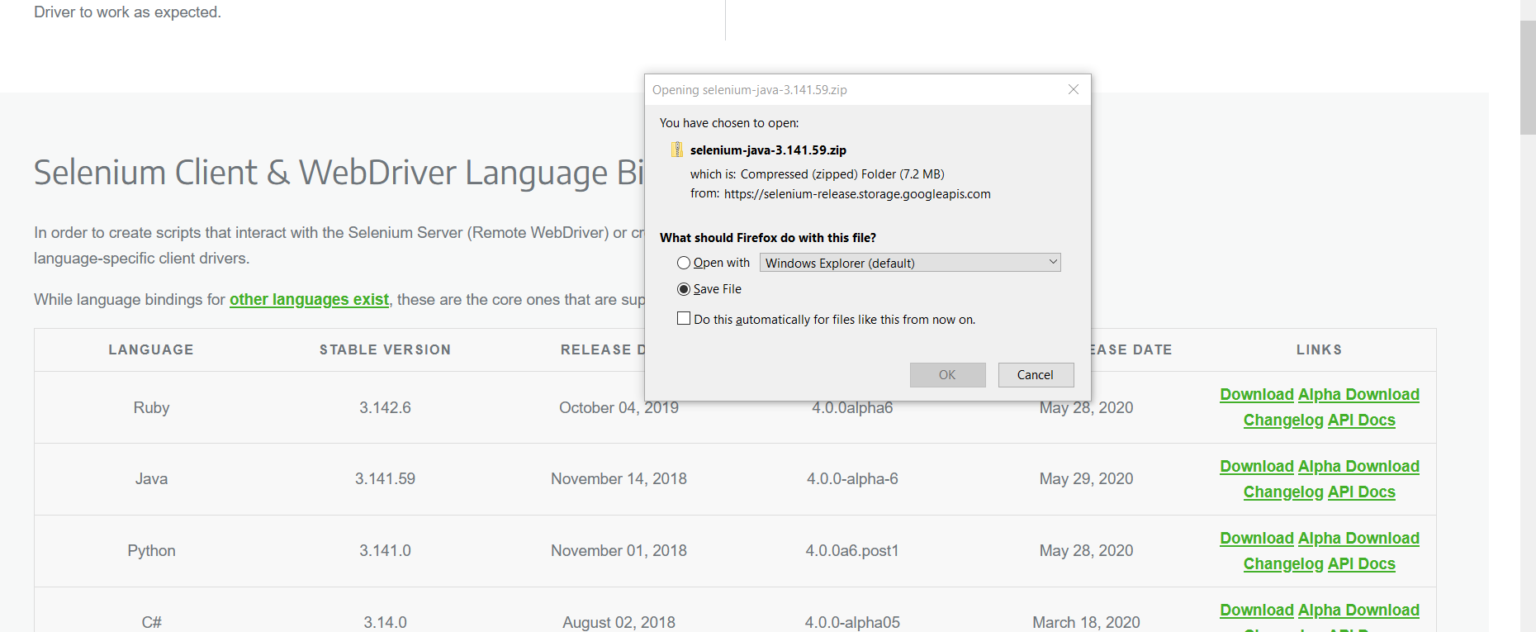Image resolution: width=1536 pixels, height=632 pixels.
Task: Open the Ruby API Docs
Action: click(x=1361, y=420)
